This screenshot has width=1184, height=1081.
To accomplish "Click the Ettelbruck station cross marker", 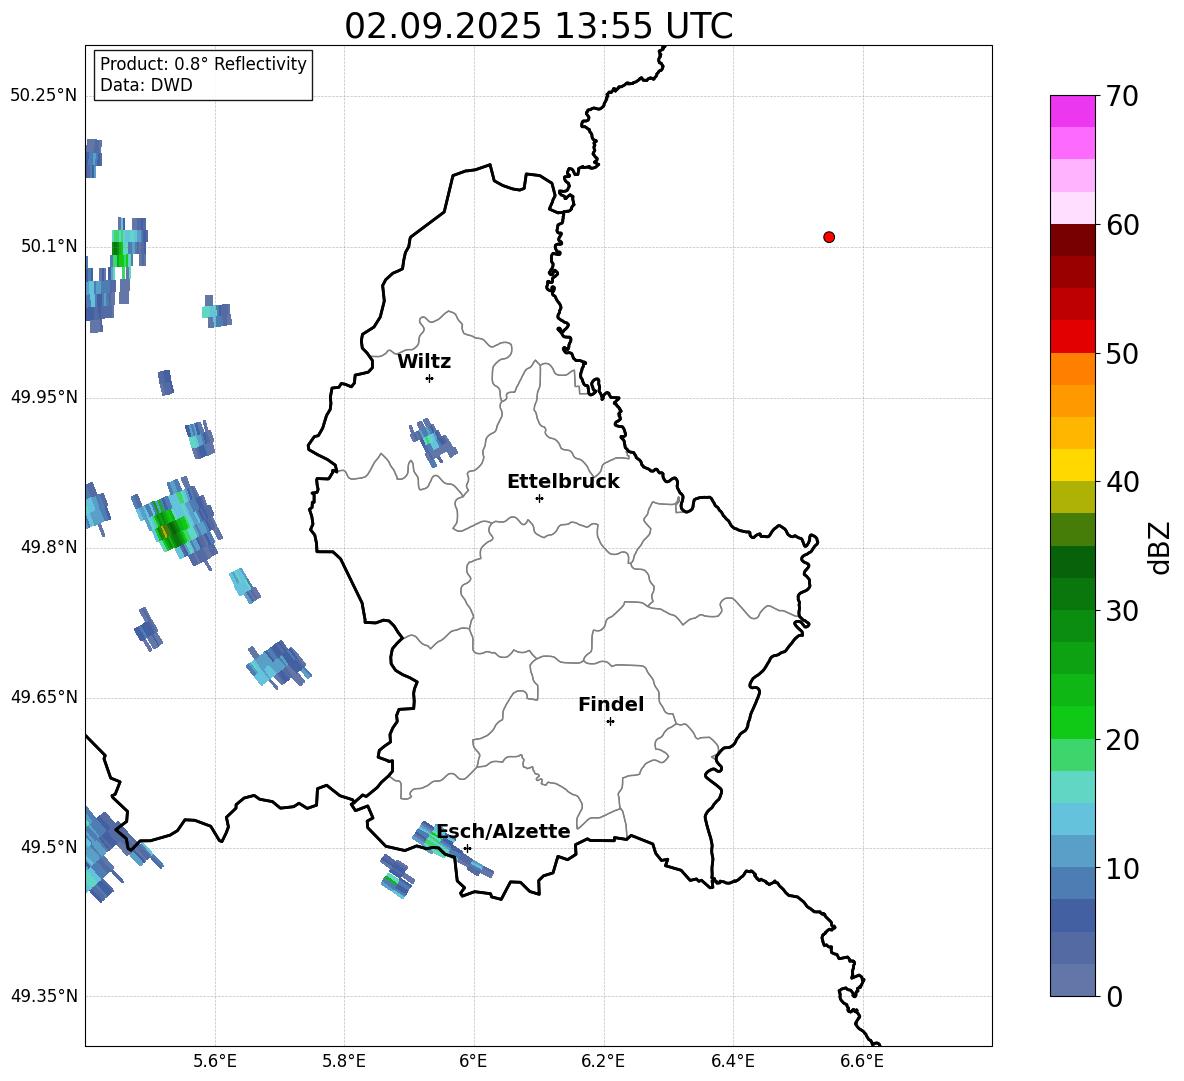I will [x=539, y=498].
